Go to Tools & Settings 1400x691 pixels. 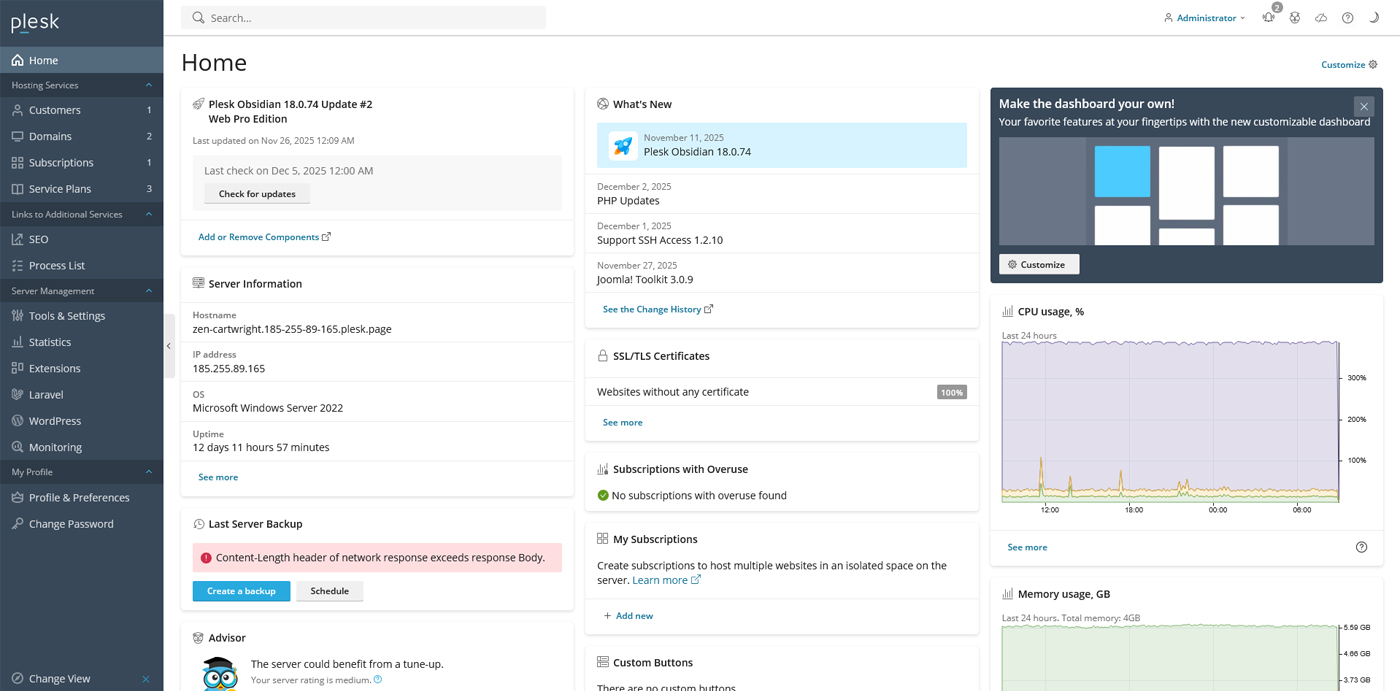(66, 316)
